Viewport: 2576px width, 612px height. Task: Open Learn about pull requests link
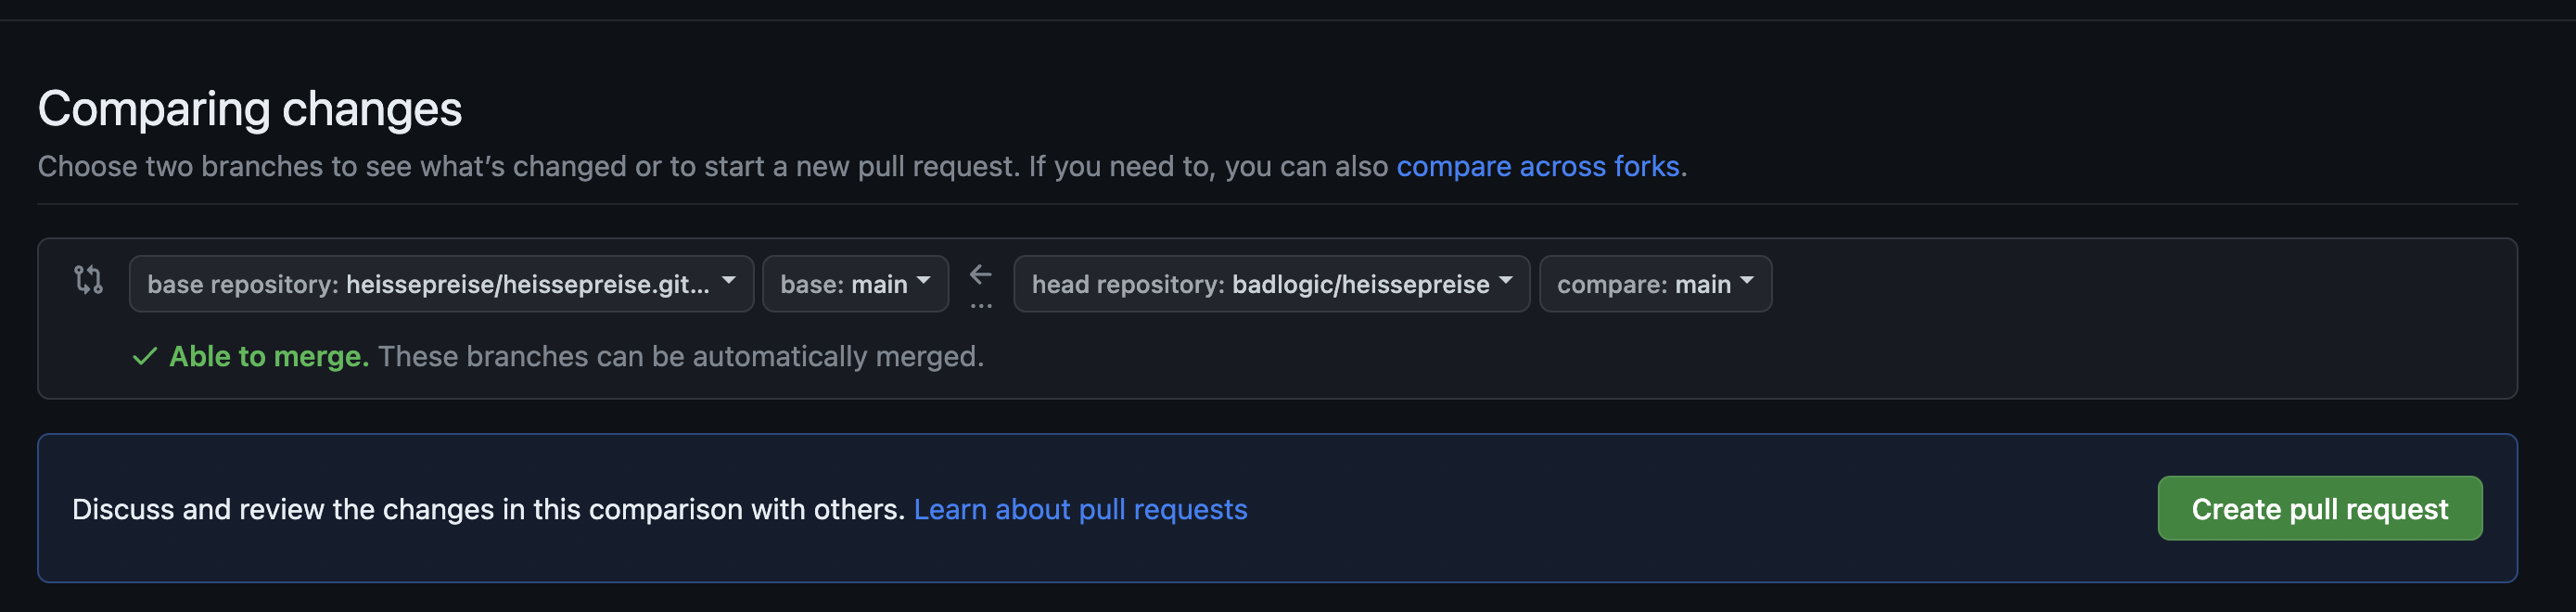1080,509
